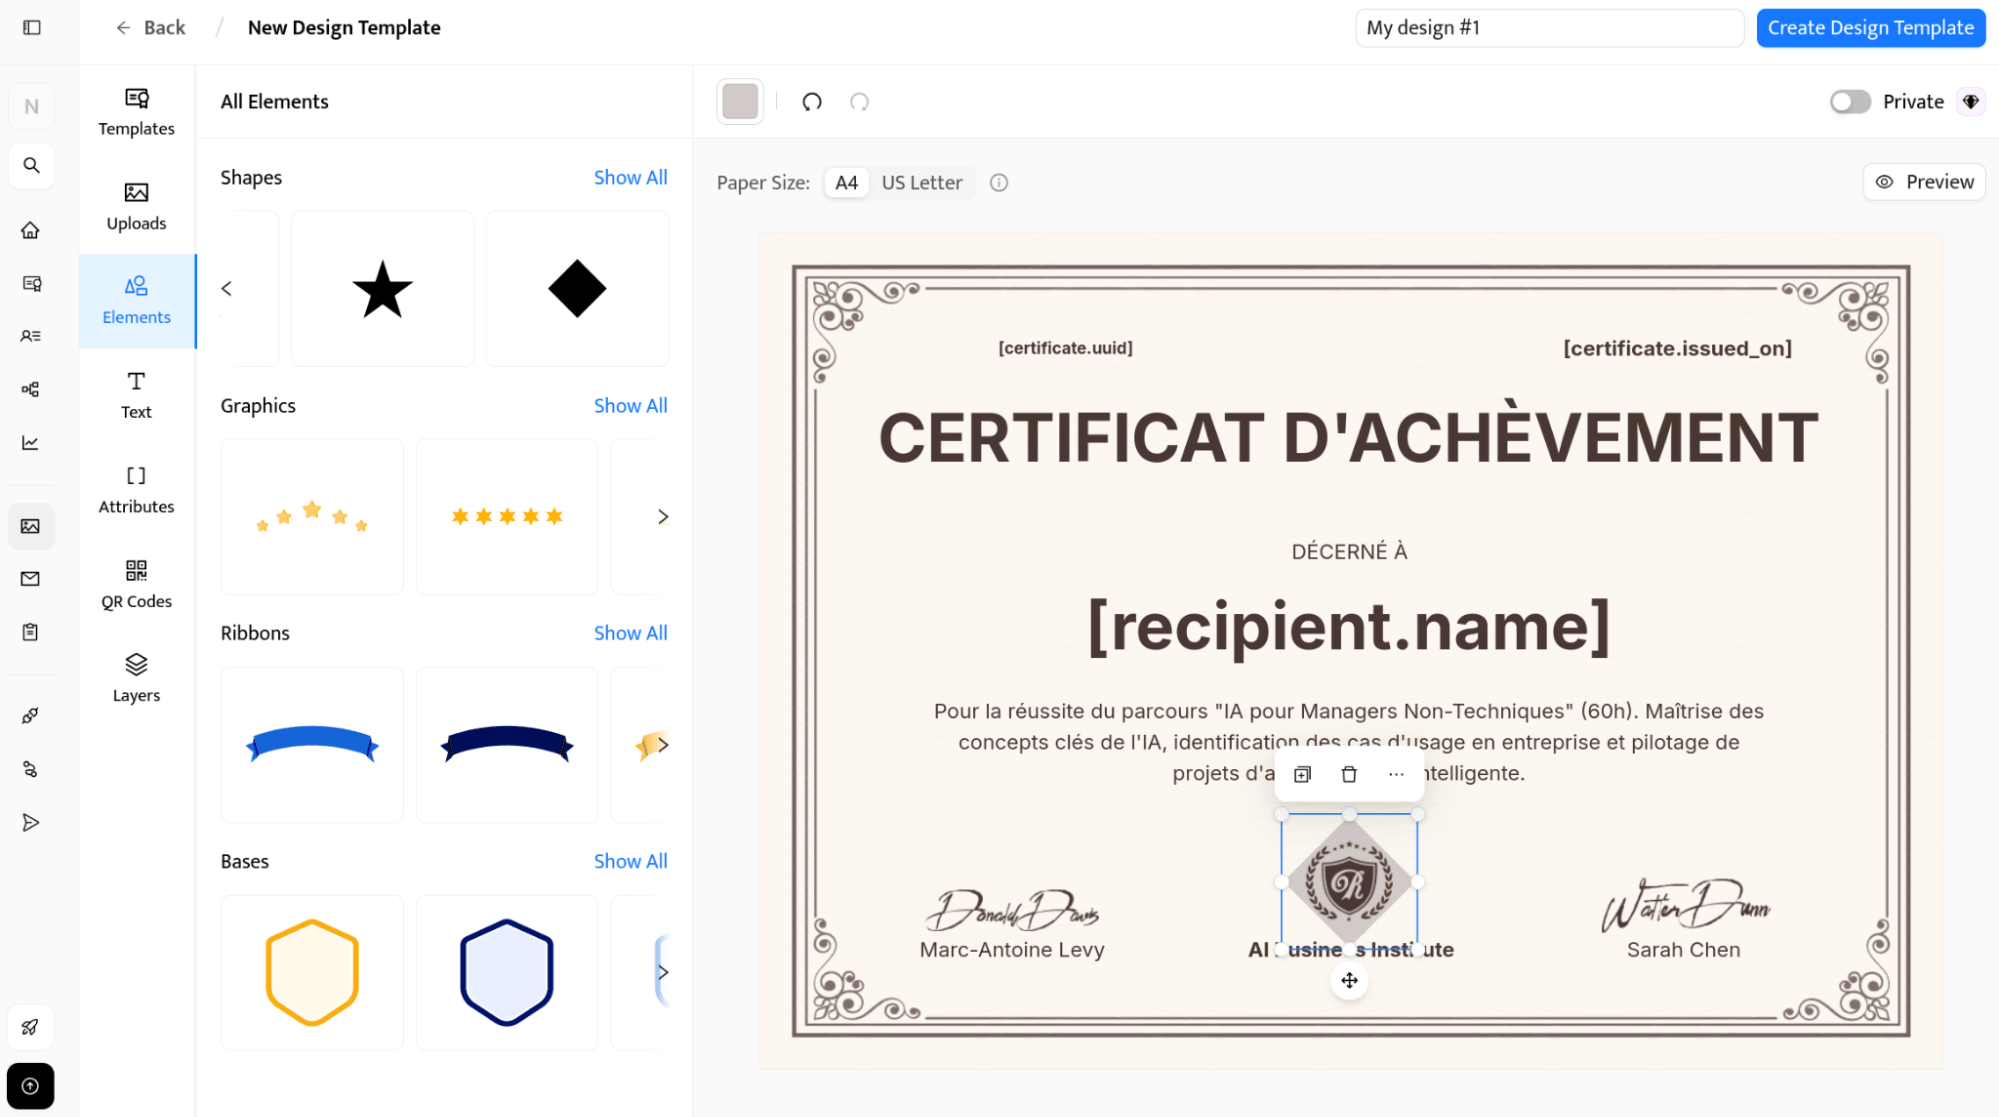Duplicate the selected badge element
This screenshot has height=1117, width=1999.
tap(1302, 774)
